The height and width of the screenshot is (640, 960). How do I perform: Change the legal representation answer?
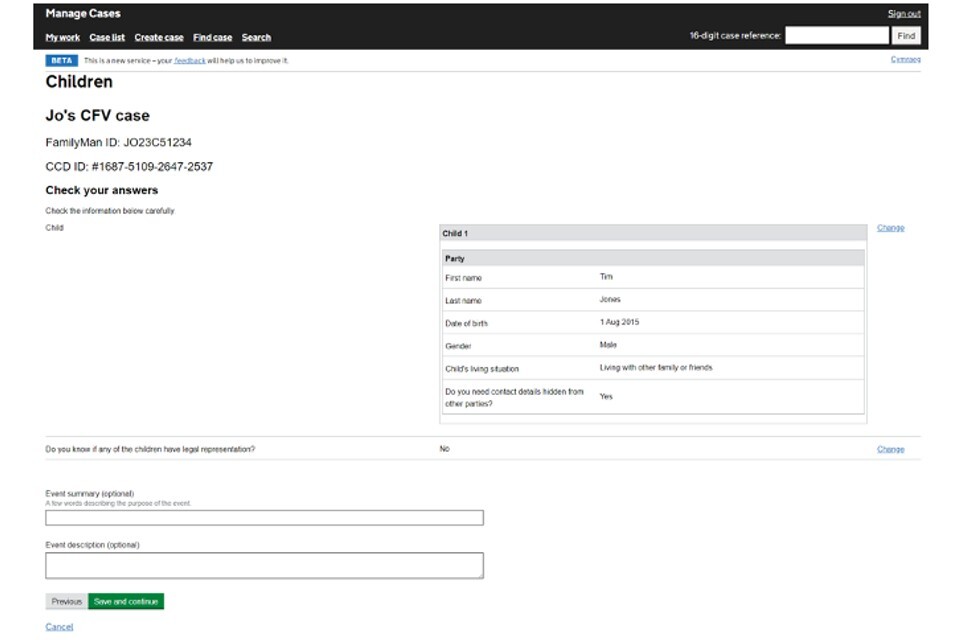(x=890, y=450)
